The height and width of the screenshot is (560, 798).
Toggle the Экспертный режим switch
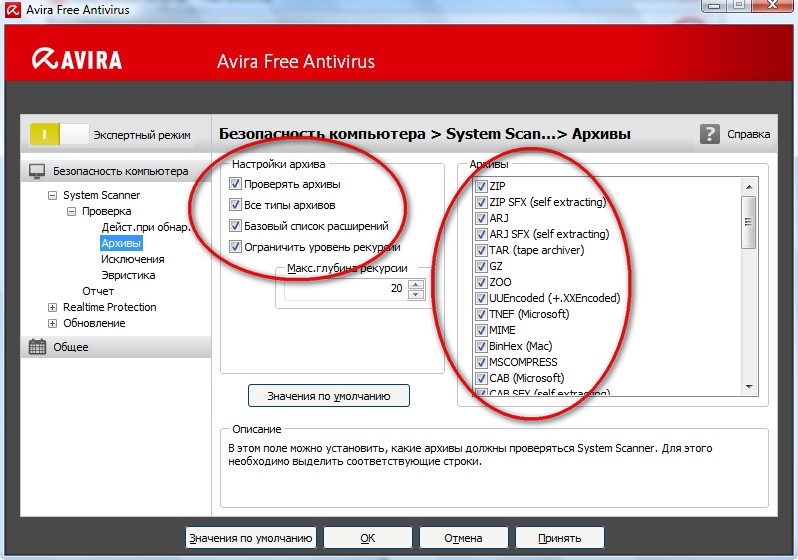(x=59, y=134)
